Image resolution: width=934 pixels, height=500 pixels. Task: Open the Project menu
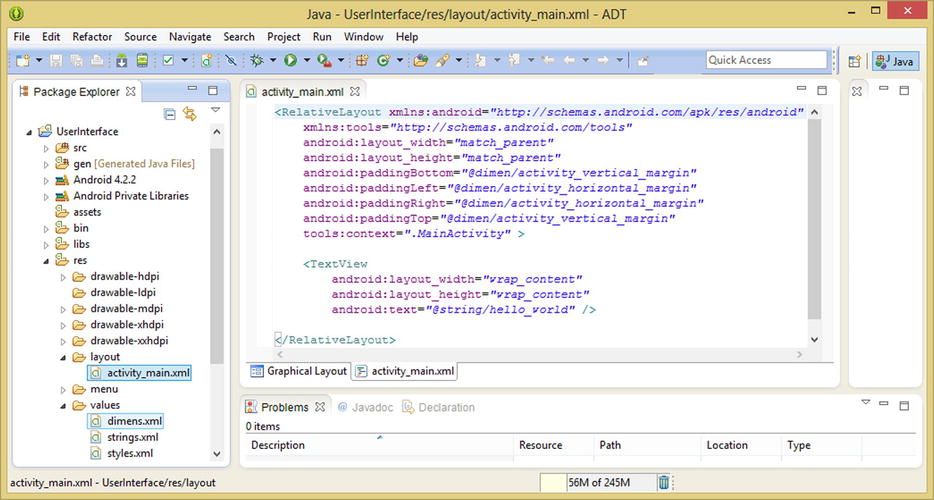[x=284, y=36]
